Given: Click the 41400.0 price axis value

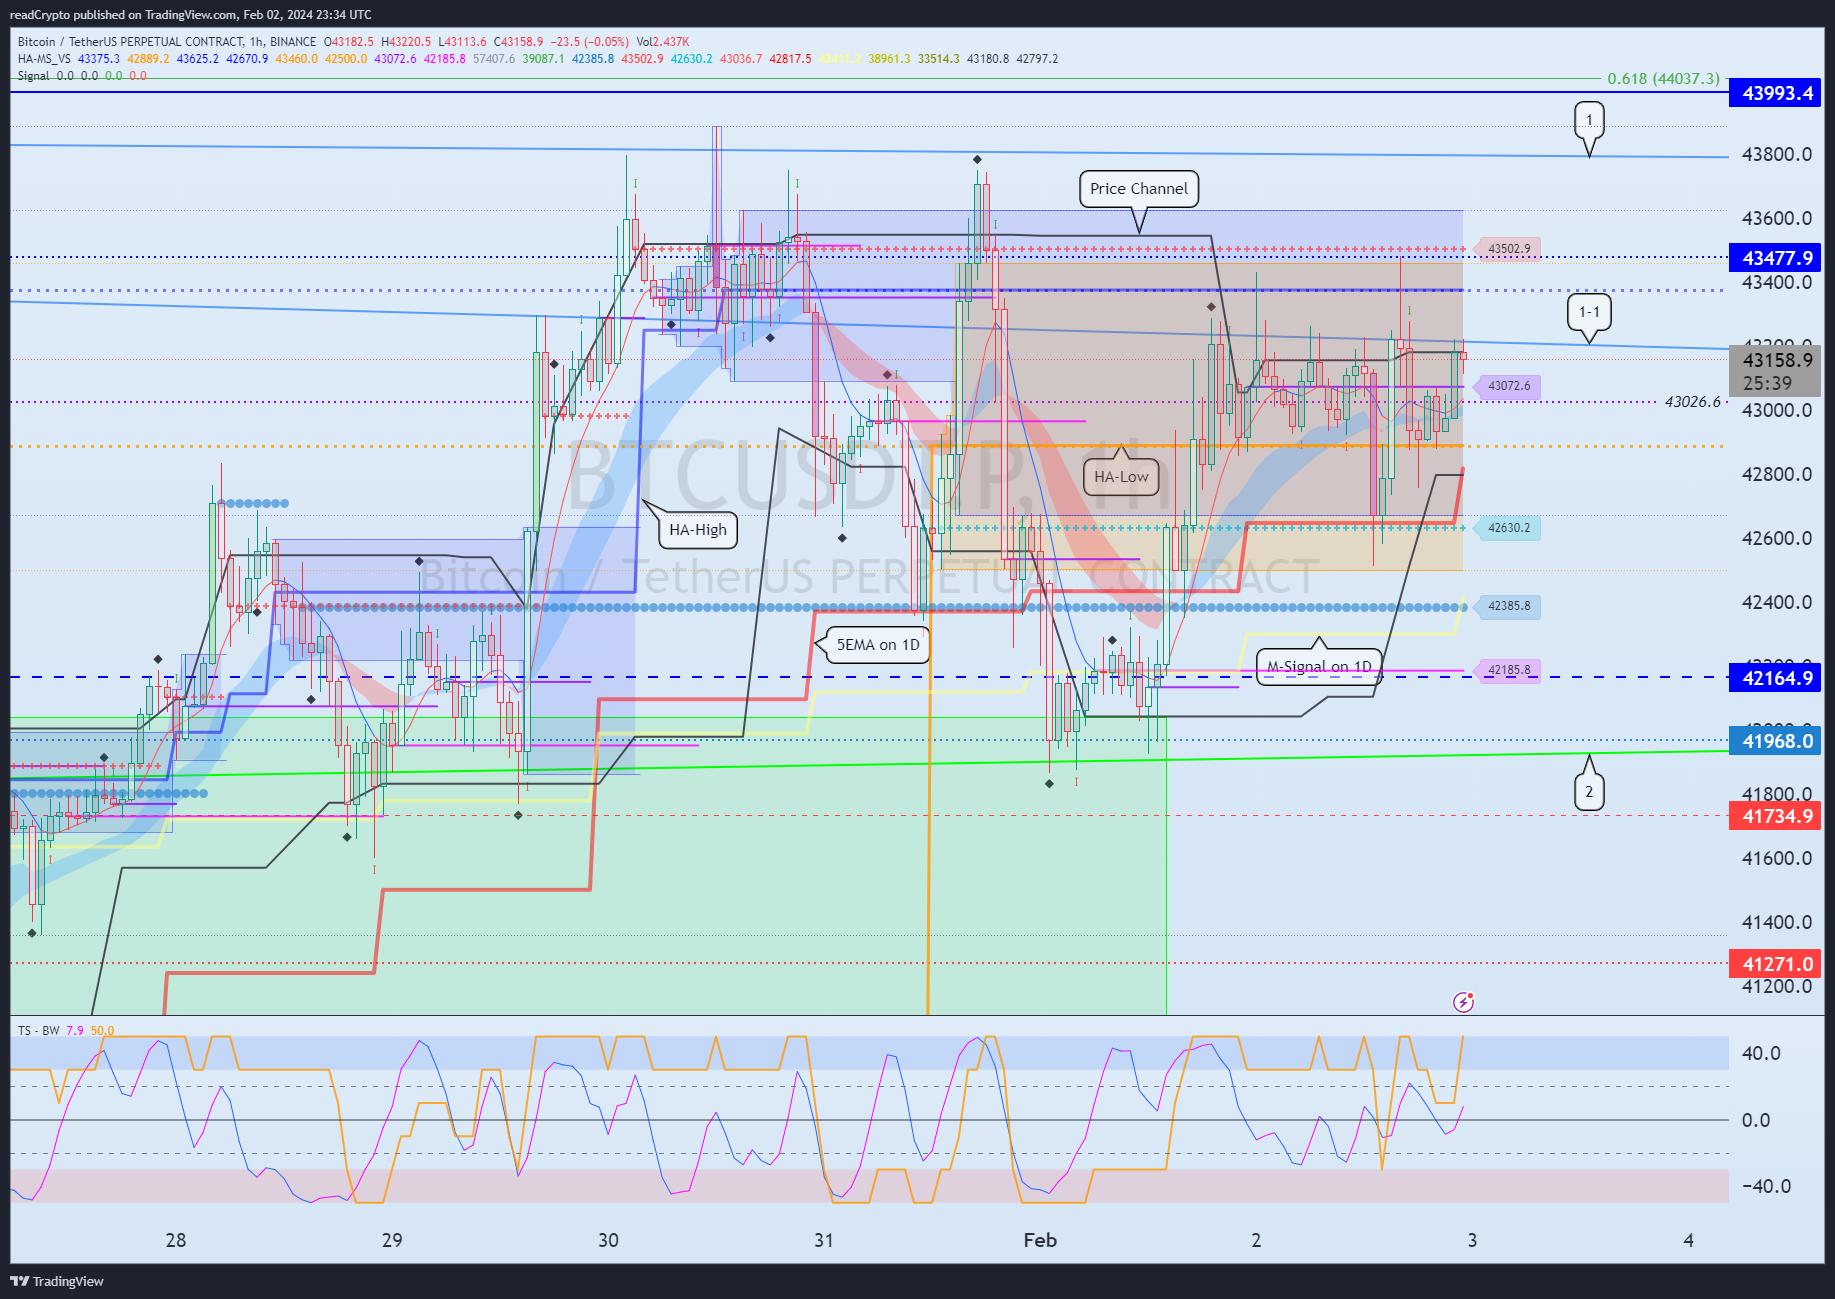Looking at the screenshot, I should point(1776,922).
